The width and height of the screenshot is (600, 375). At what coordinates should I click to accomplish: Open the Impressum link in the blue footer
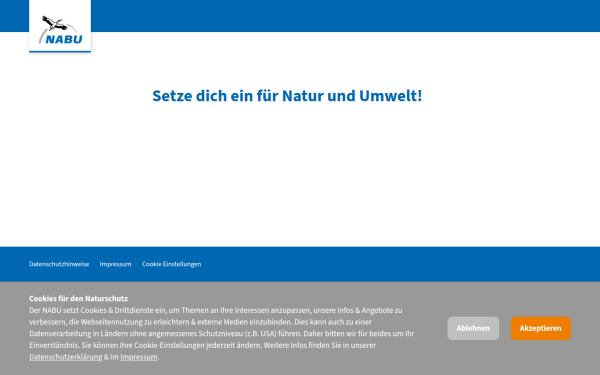pyautogui.click(x=115, y=264)
